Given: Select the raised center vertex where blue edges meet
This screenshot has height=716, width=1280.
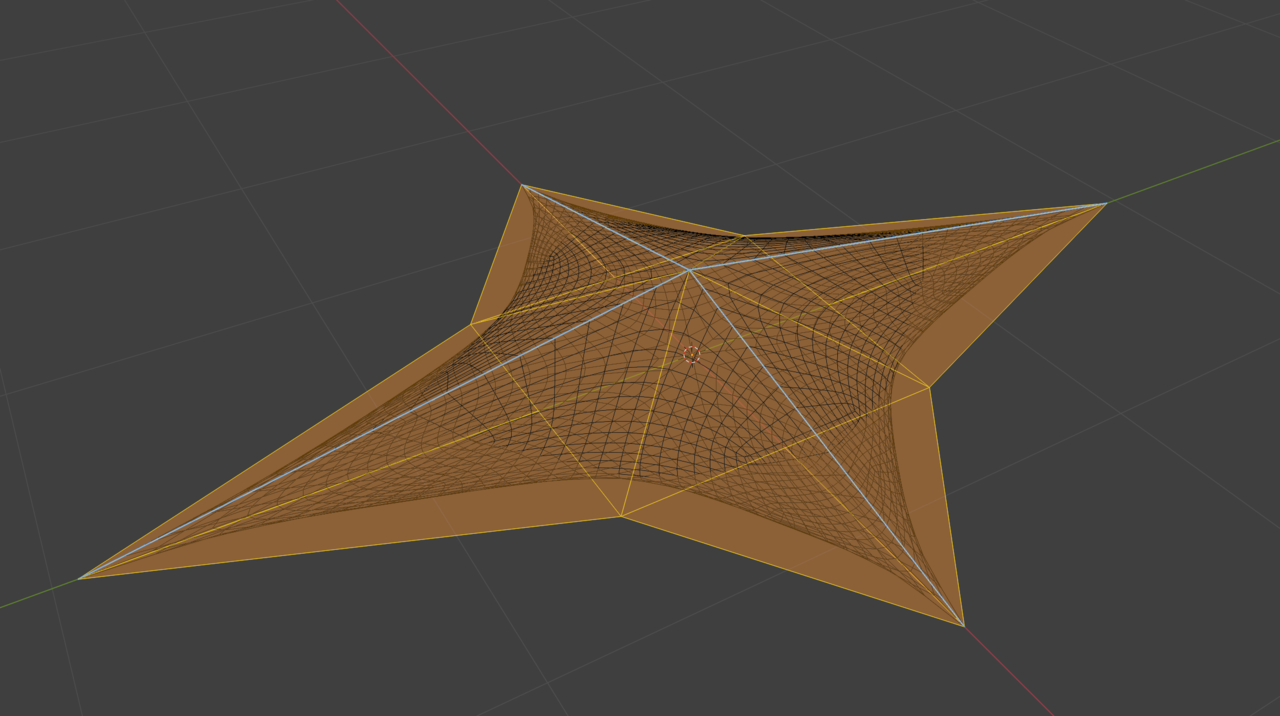Looking at the screenshot, I should pyautogui.click(x=688, y=270).
